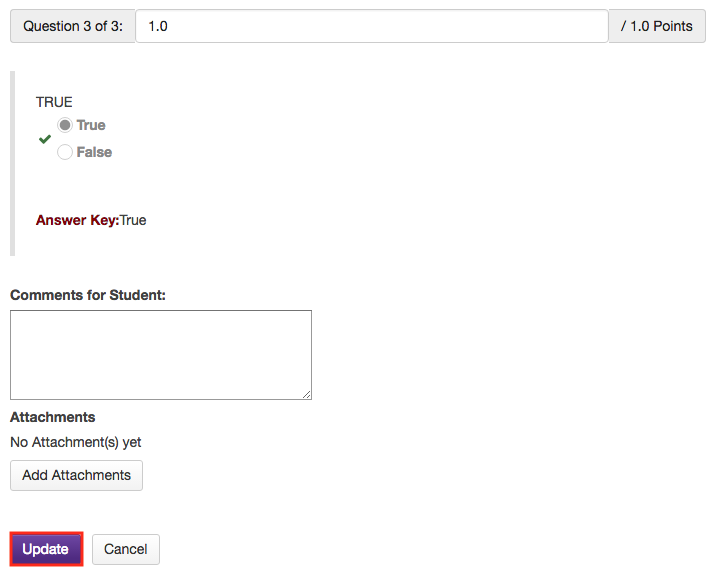Click the Question 3 of 3 label

73,26
